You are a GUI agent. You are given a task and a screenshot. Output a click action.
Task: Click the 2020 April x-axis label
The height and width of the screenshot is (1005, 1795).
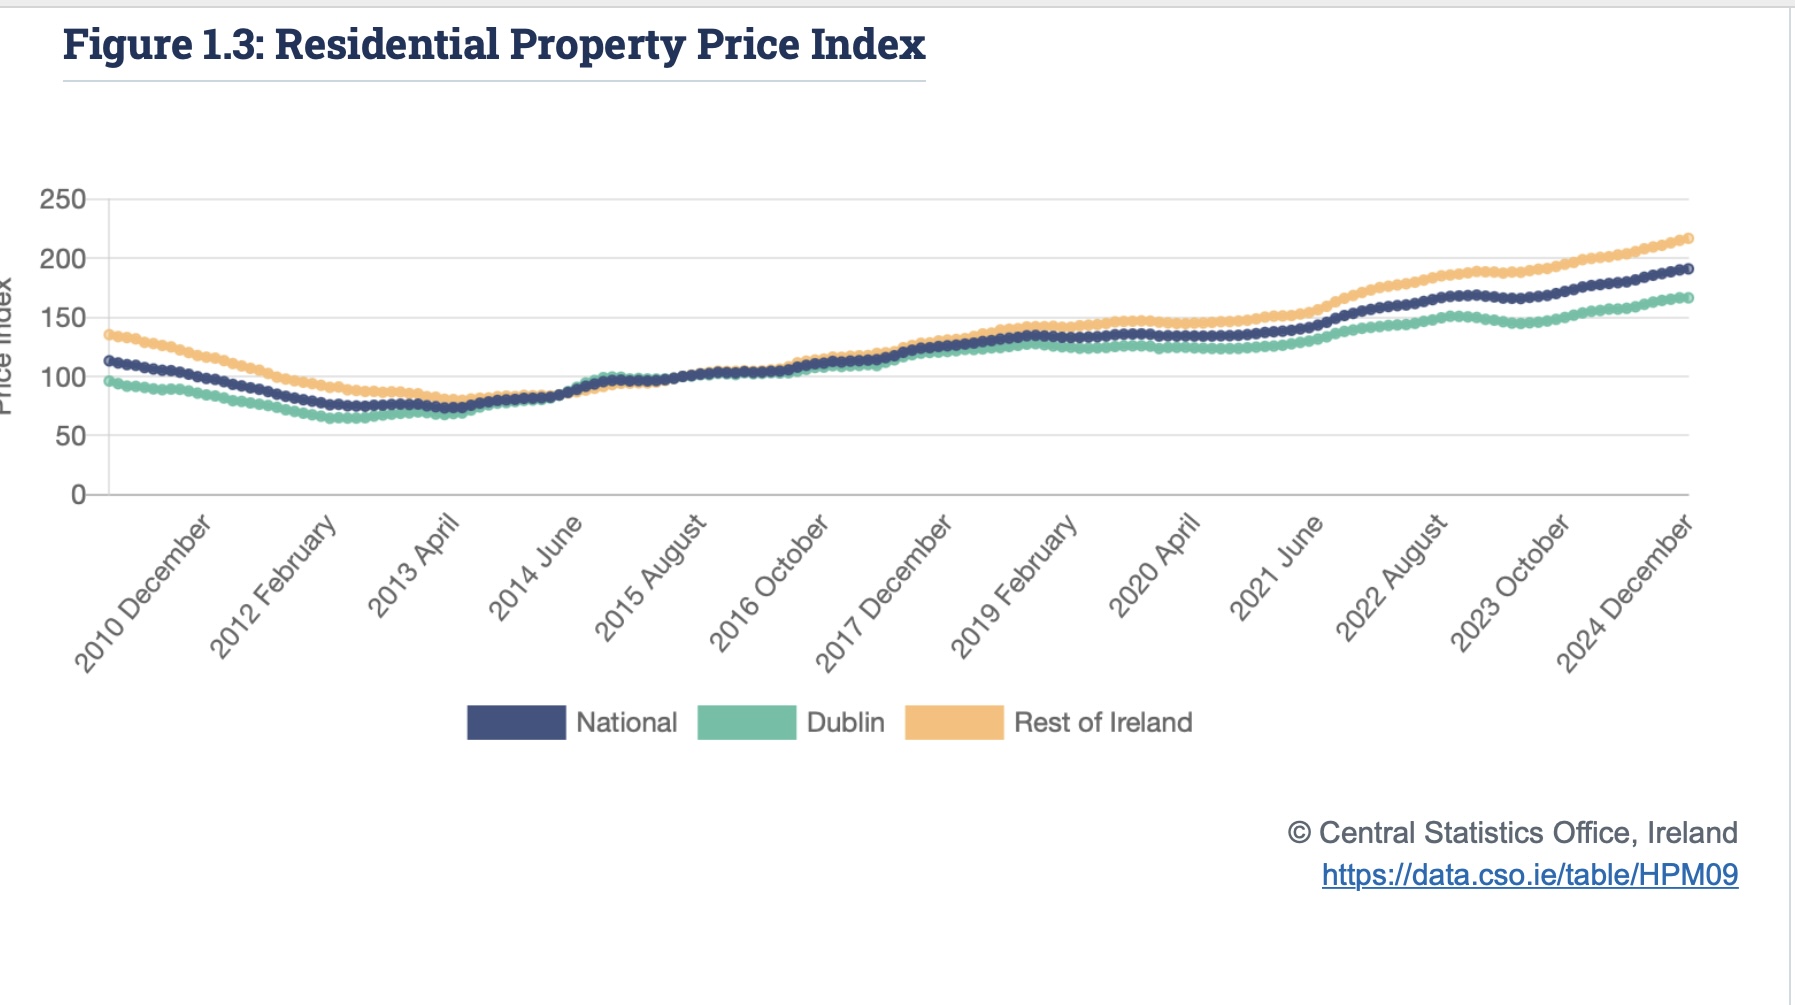[1155, 566]
